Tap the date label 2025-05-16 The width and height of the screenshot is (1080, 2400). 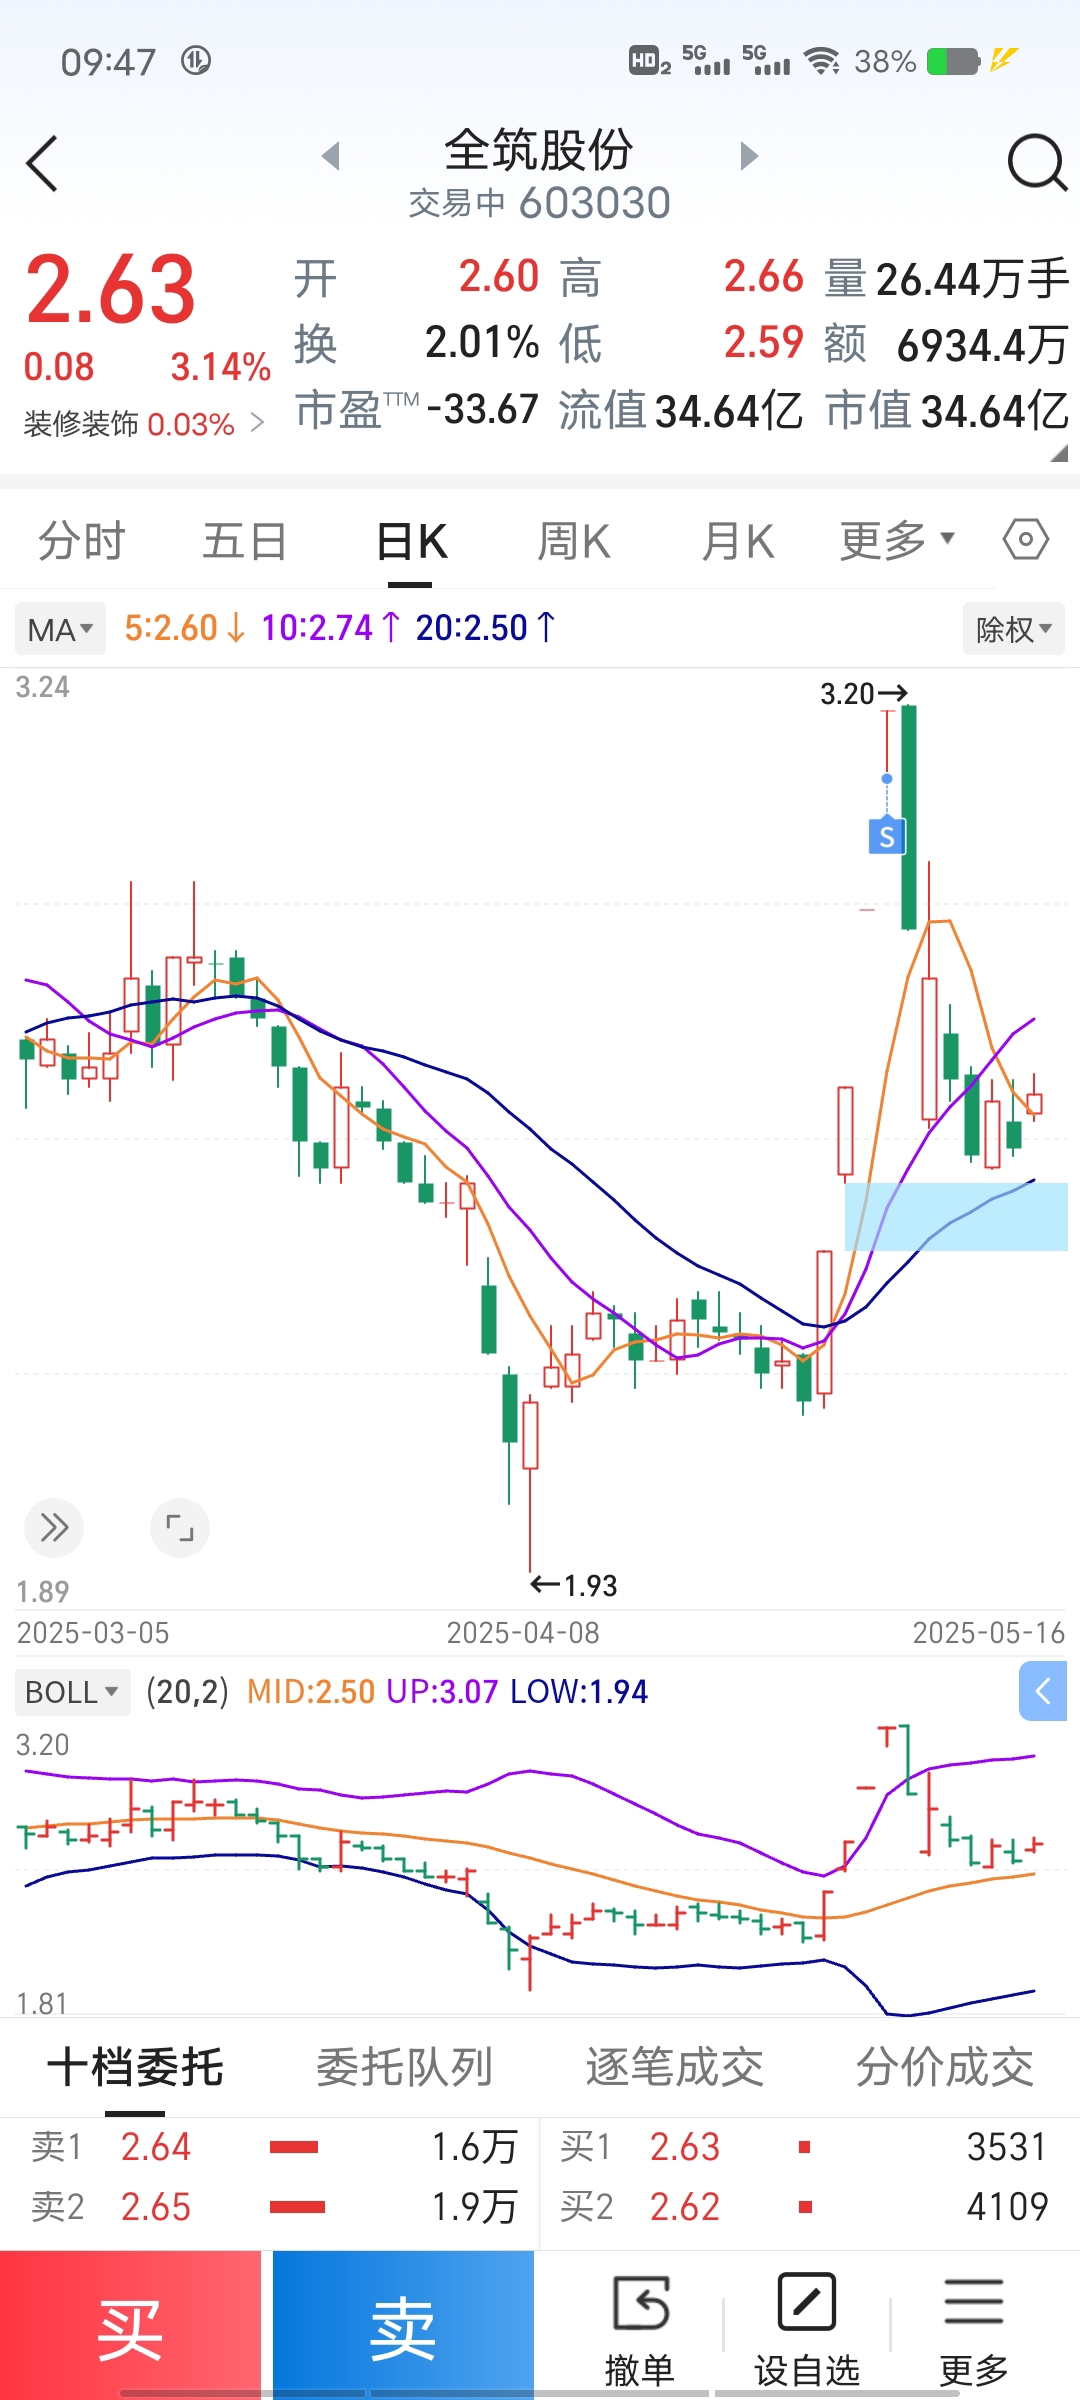(989, 1633)
